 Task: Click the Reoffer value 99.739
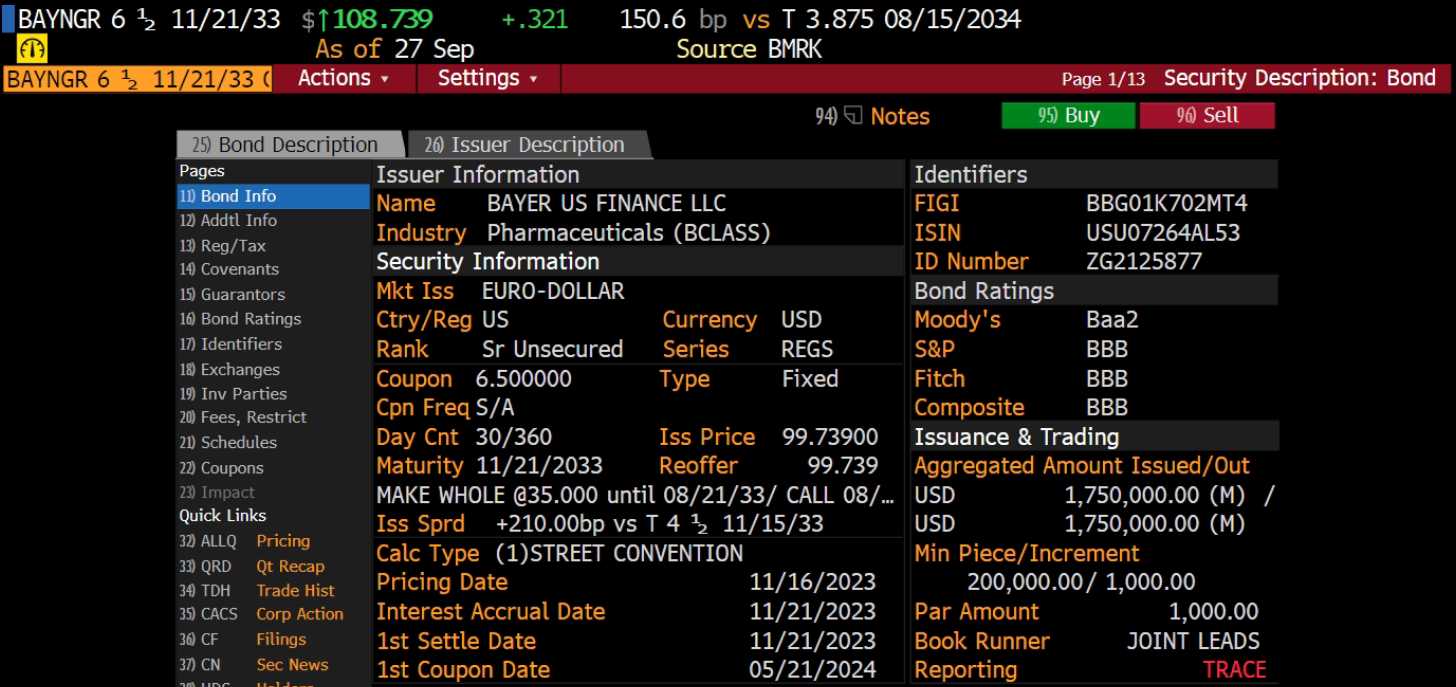coord(842,466)
